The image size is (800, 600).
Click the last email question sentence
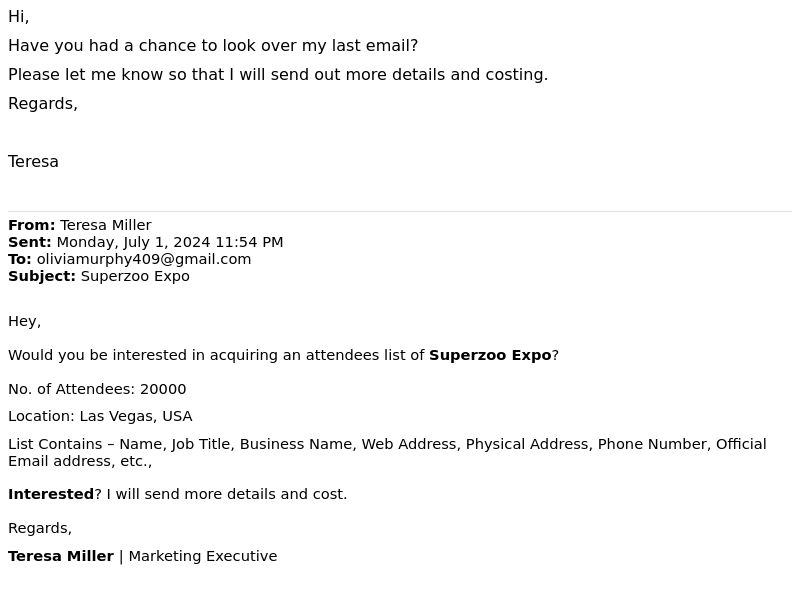click(213, 45)
